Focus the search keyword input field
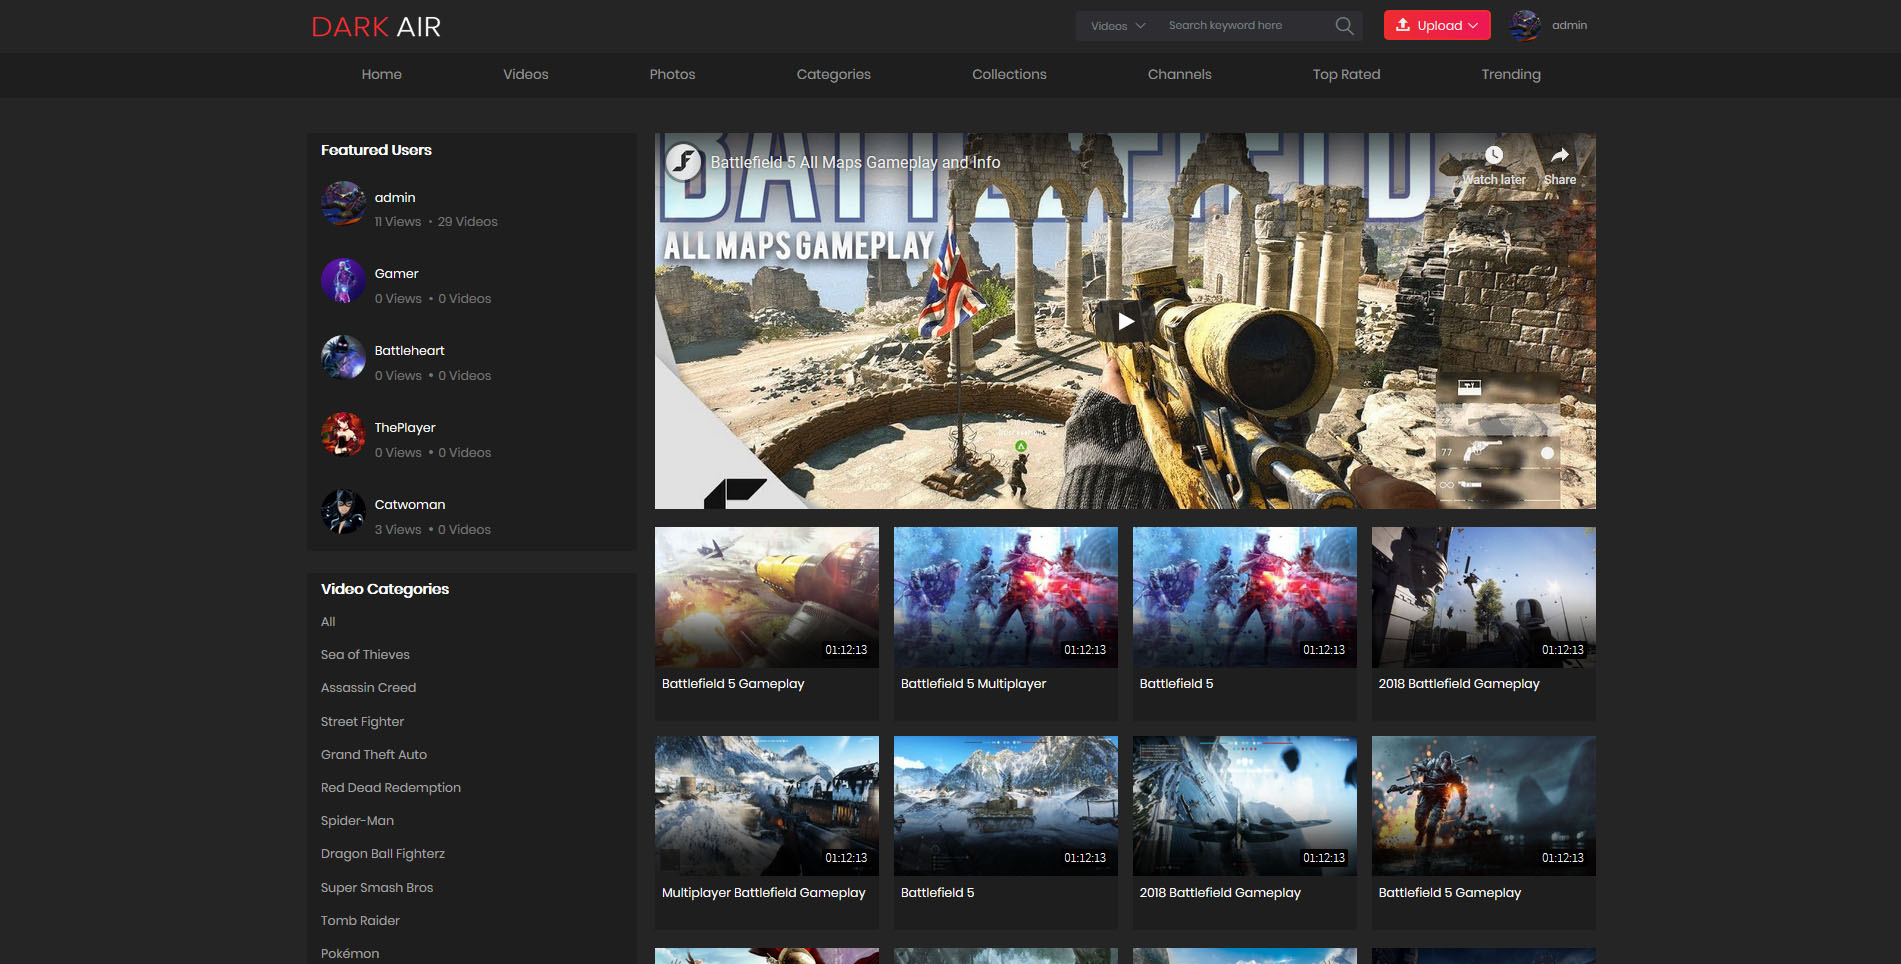 click(x=1247, y=26)
